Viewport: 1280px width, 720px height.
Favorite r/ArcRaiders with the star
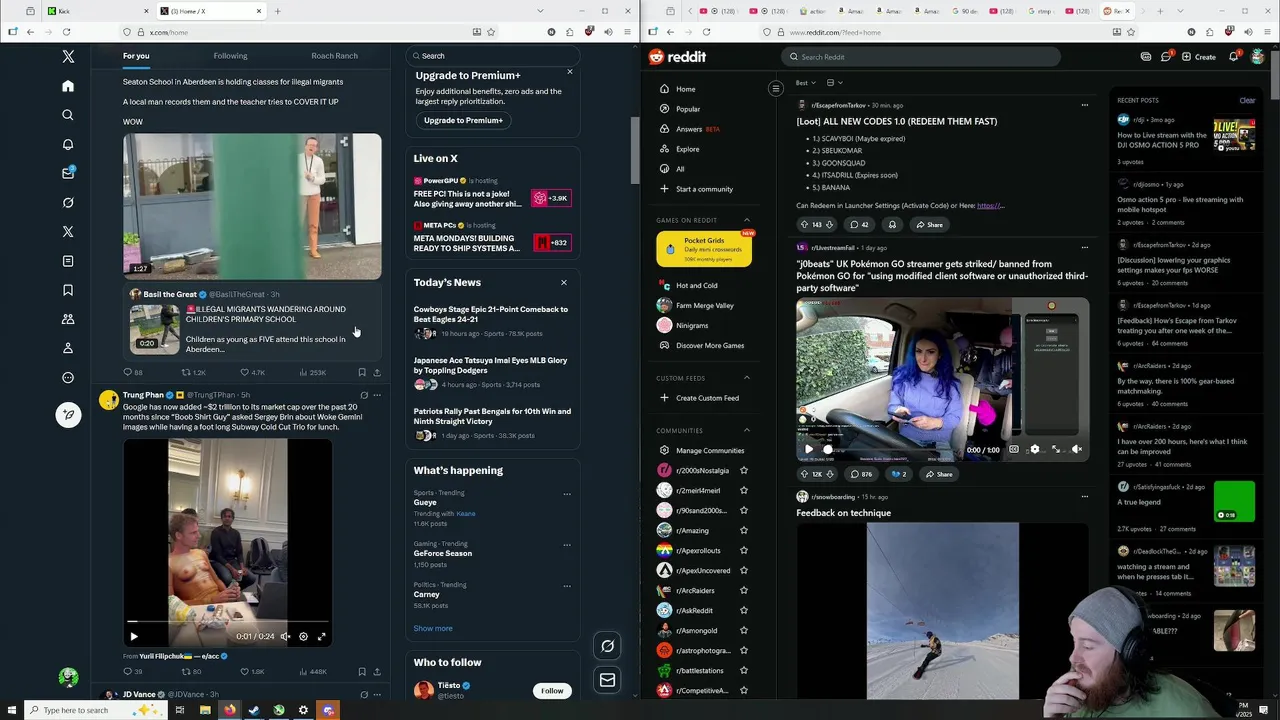tap(743, 590)
